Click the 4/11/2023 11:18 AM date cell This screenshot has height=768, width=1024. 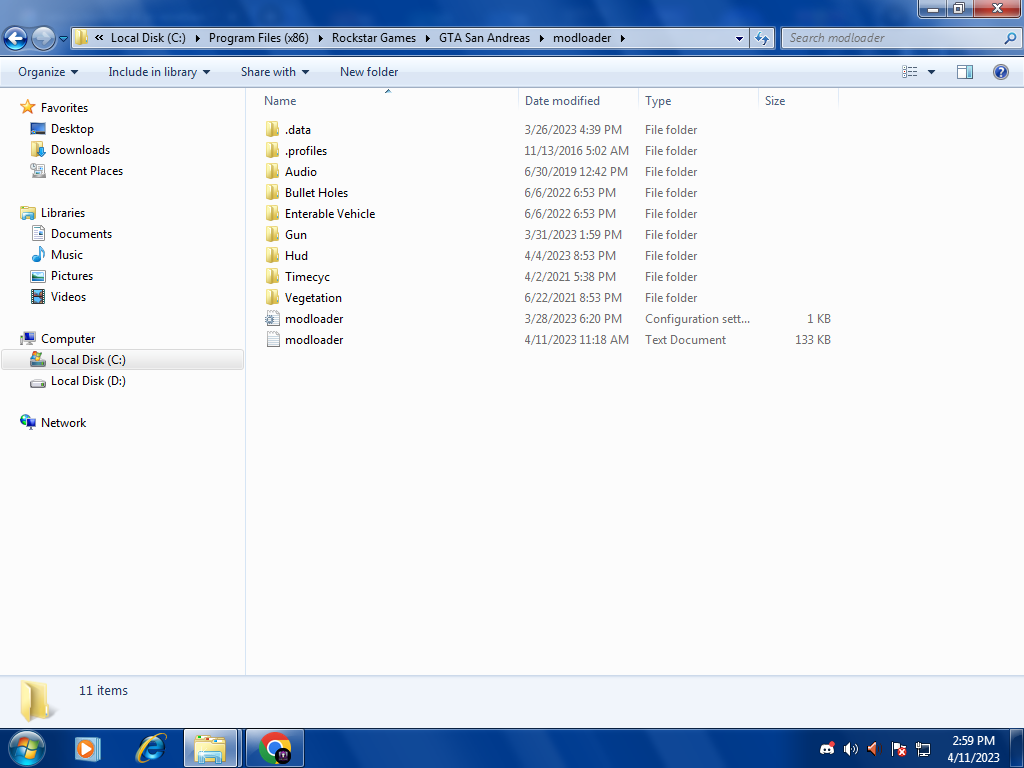pyautogui.click(x=577, y=340)
